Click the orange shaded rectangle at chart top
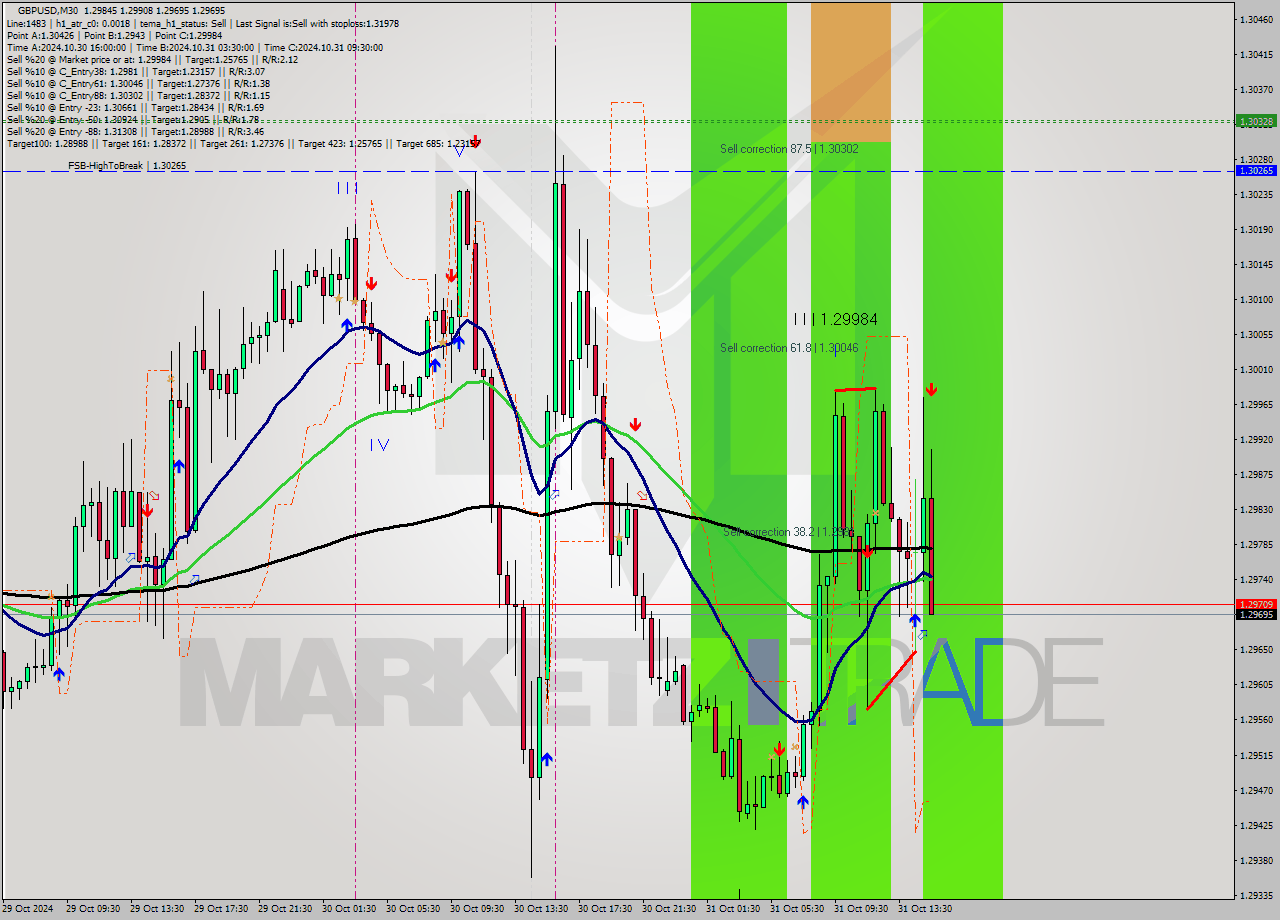1280x920 pixels. pyautogui.click(x=850, y=71)
